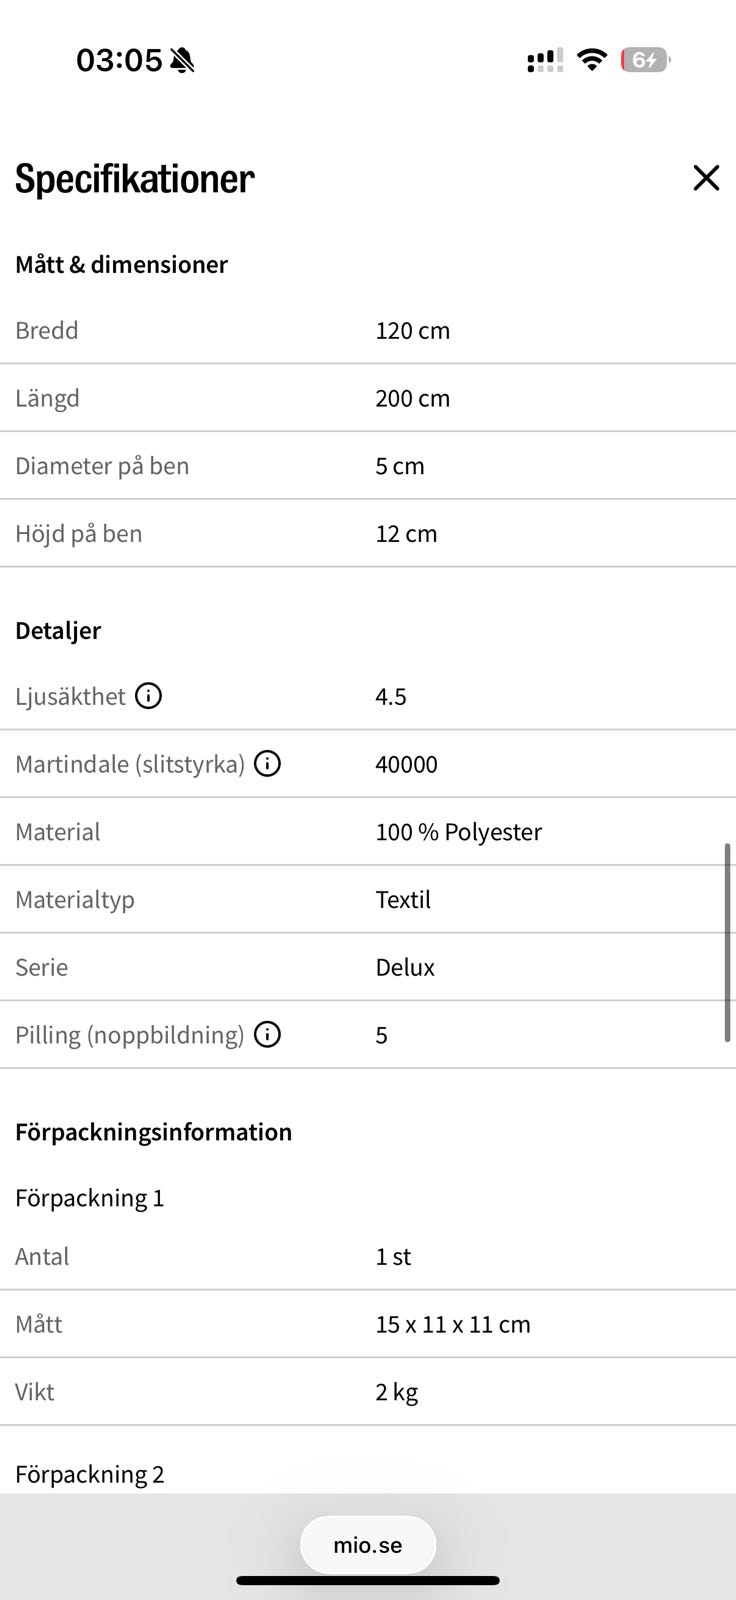Tap the home indicator bar

click(x=368, y=1581)
